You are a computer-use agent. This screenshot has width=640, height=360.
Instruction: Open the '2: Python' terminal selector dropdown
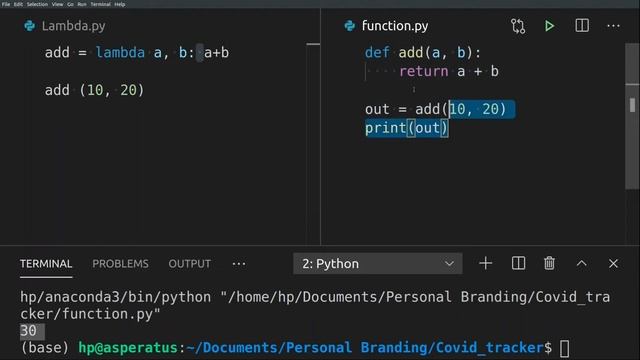378,264
